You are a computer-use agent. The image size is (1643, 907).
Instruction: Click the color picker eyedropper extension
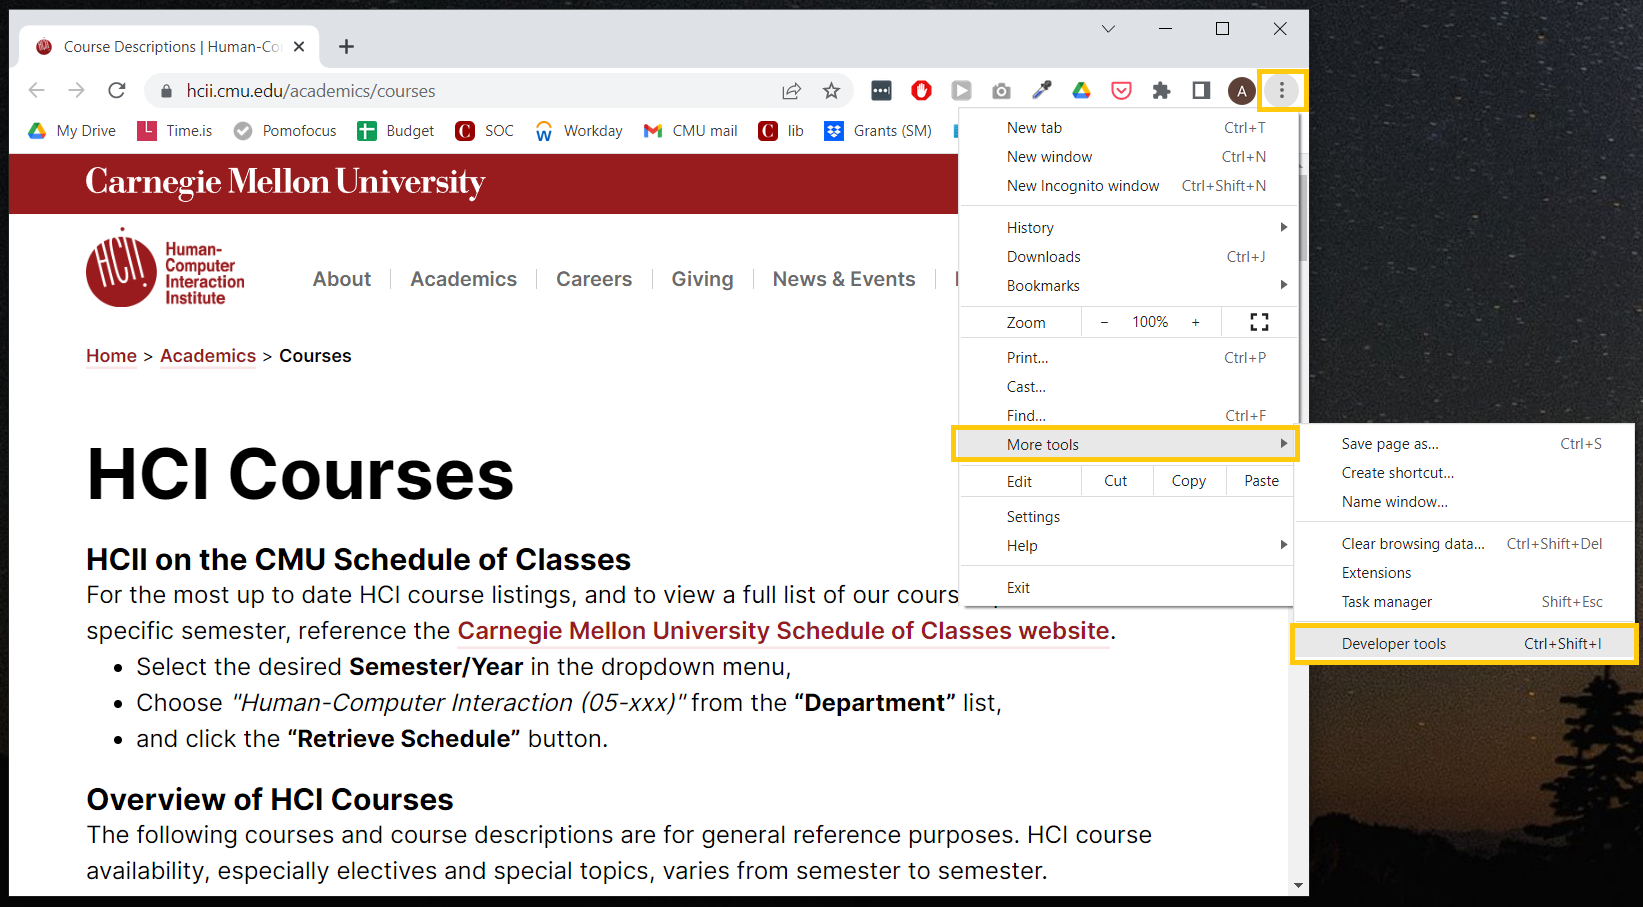1041,91
